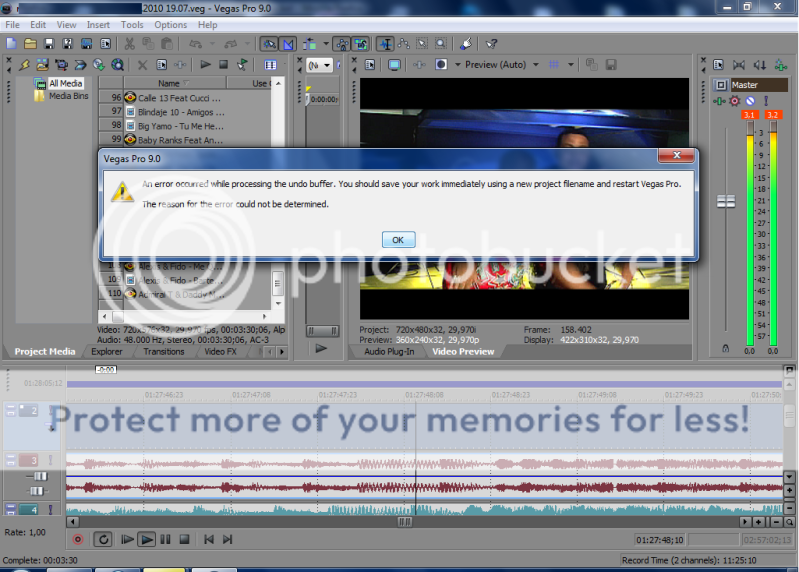Open the Options menu

point(171,24)
